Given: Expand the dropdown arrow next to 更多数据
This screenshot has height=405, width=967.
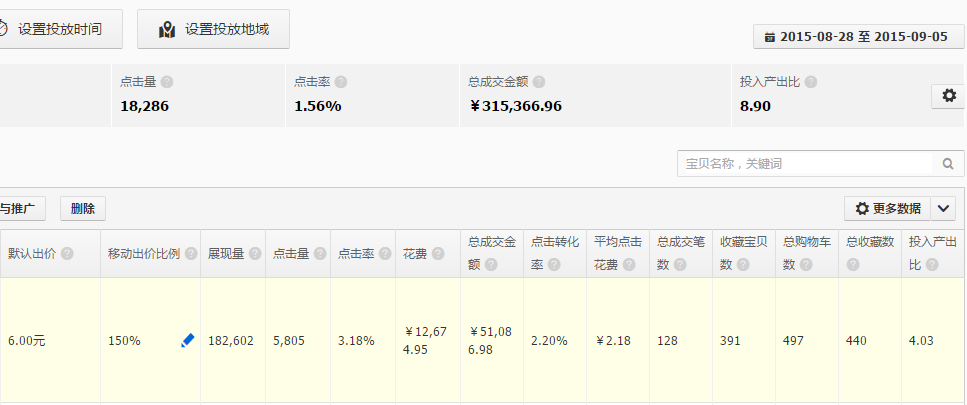Looking at the screenshot, I should (944, 208).
